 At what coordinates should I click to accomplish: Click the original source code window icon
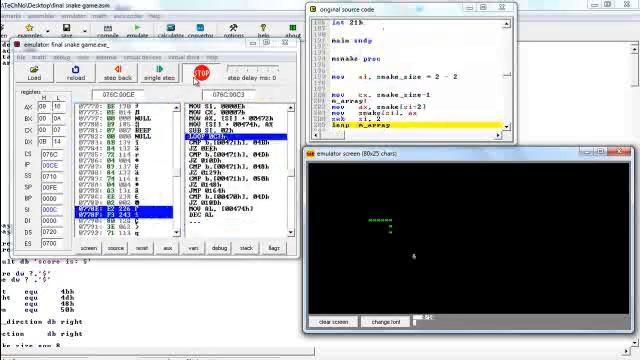tap(313, 9)
